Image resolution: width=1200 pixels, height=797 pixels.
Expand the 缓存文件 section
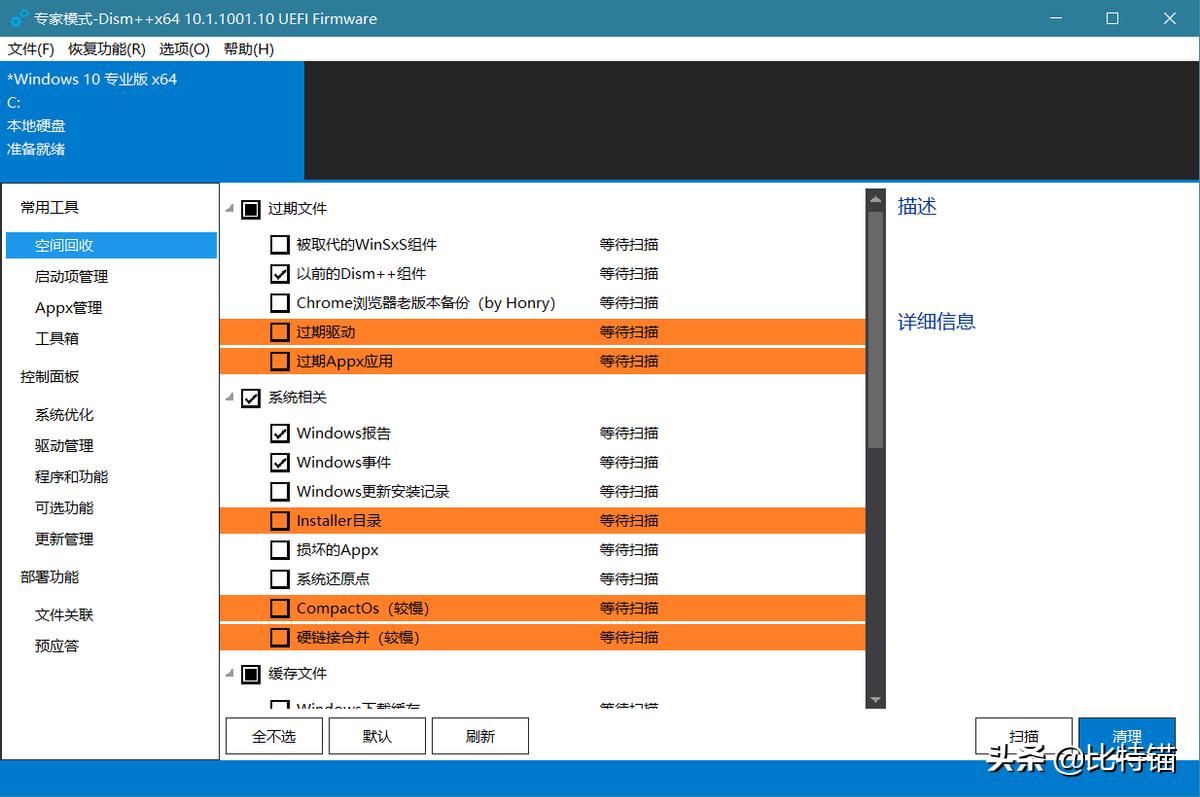(x=228, y=673)
